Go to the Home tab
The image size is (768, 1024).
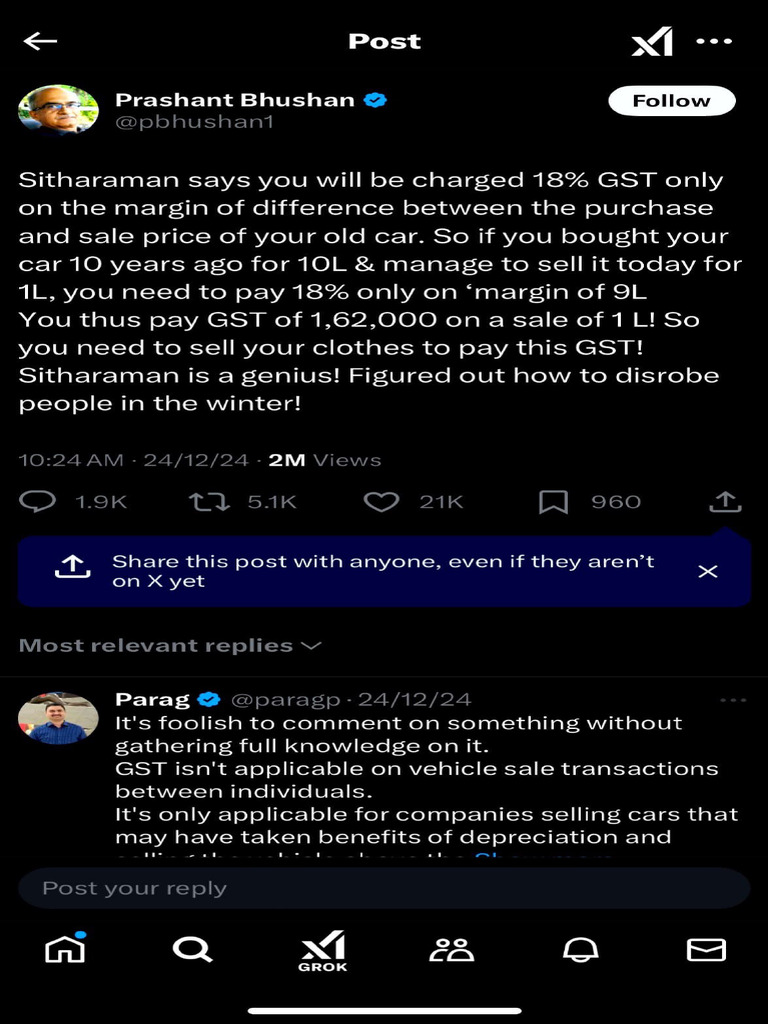tap(65, 949)
